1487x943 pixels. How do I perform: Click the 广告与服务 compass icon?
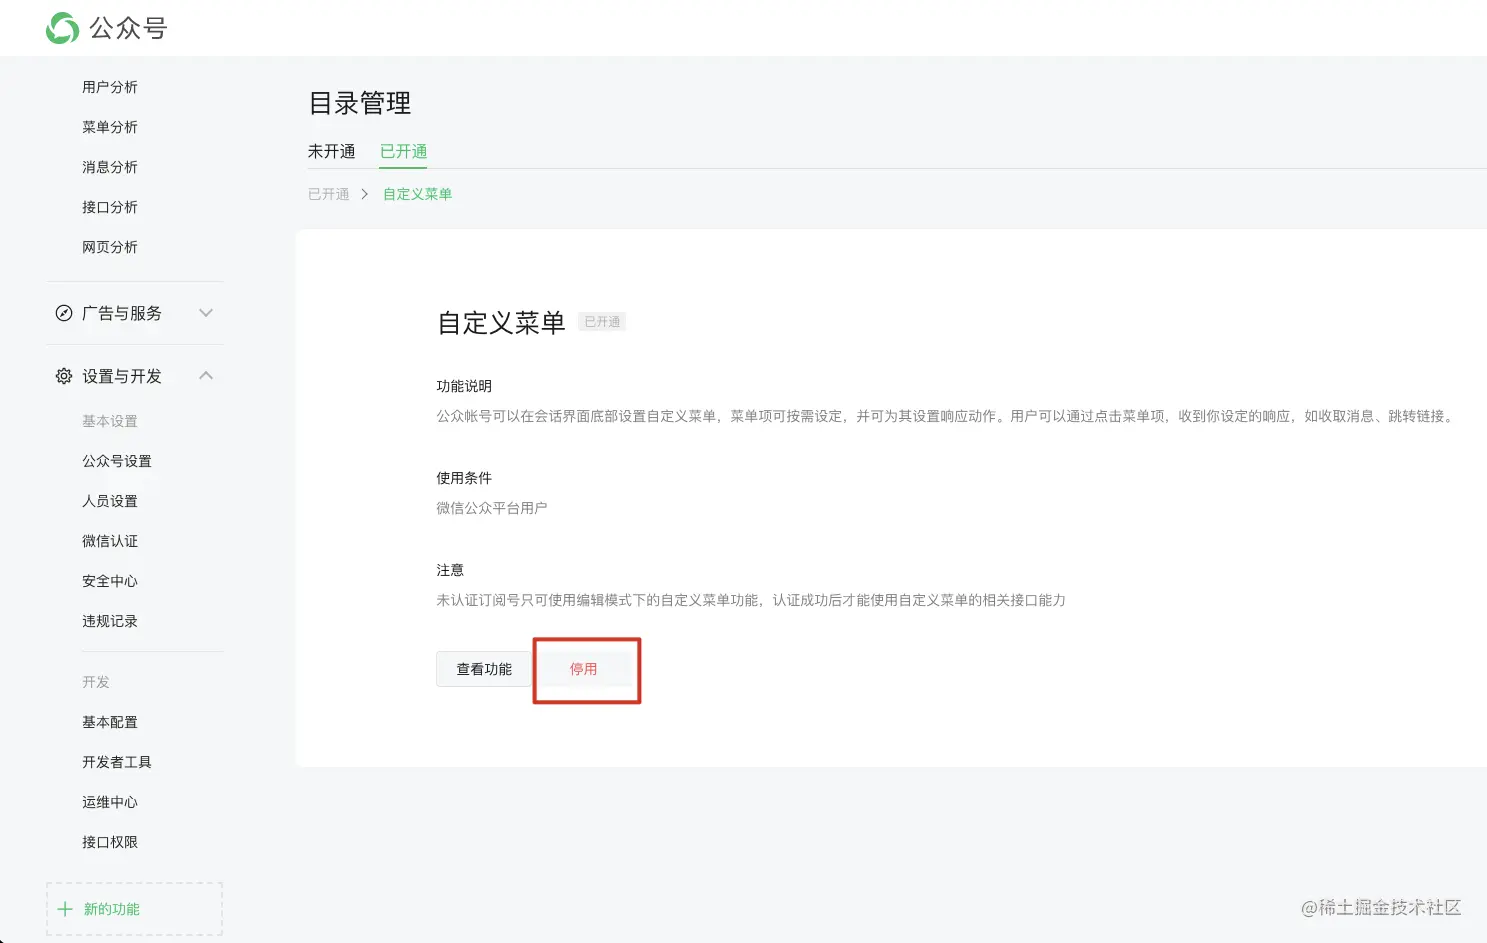[64, 313]
